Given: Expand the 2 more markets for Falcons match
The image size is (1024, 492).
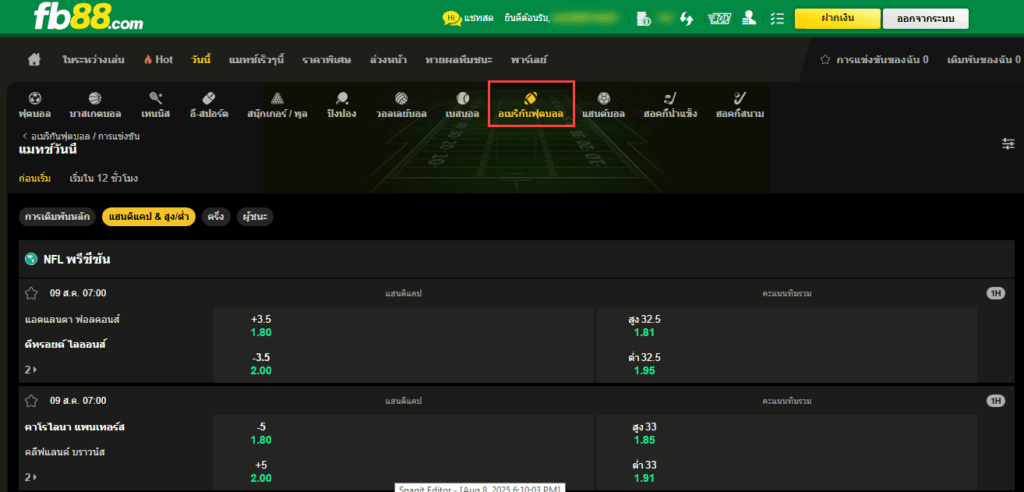Looking at the screenshot, I should 31,370.
